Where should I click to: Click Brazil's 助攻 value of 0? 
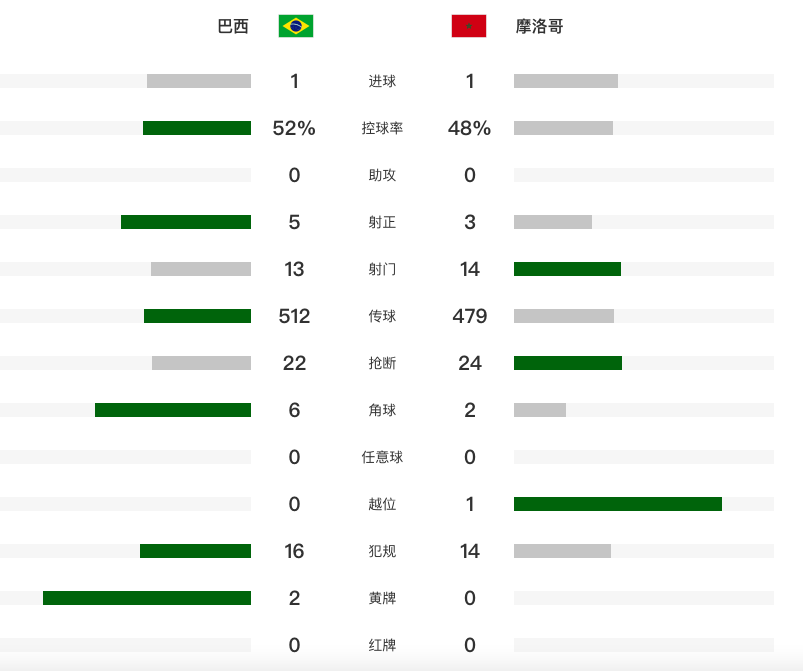(294, 175)
